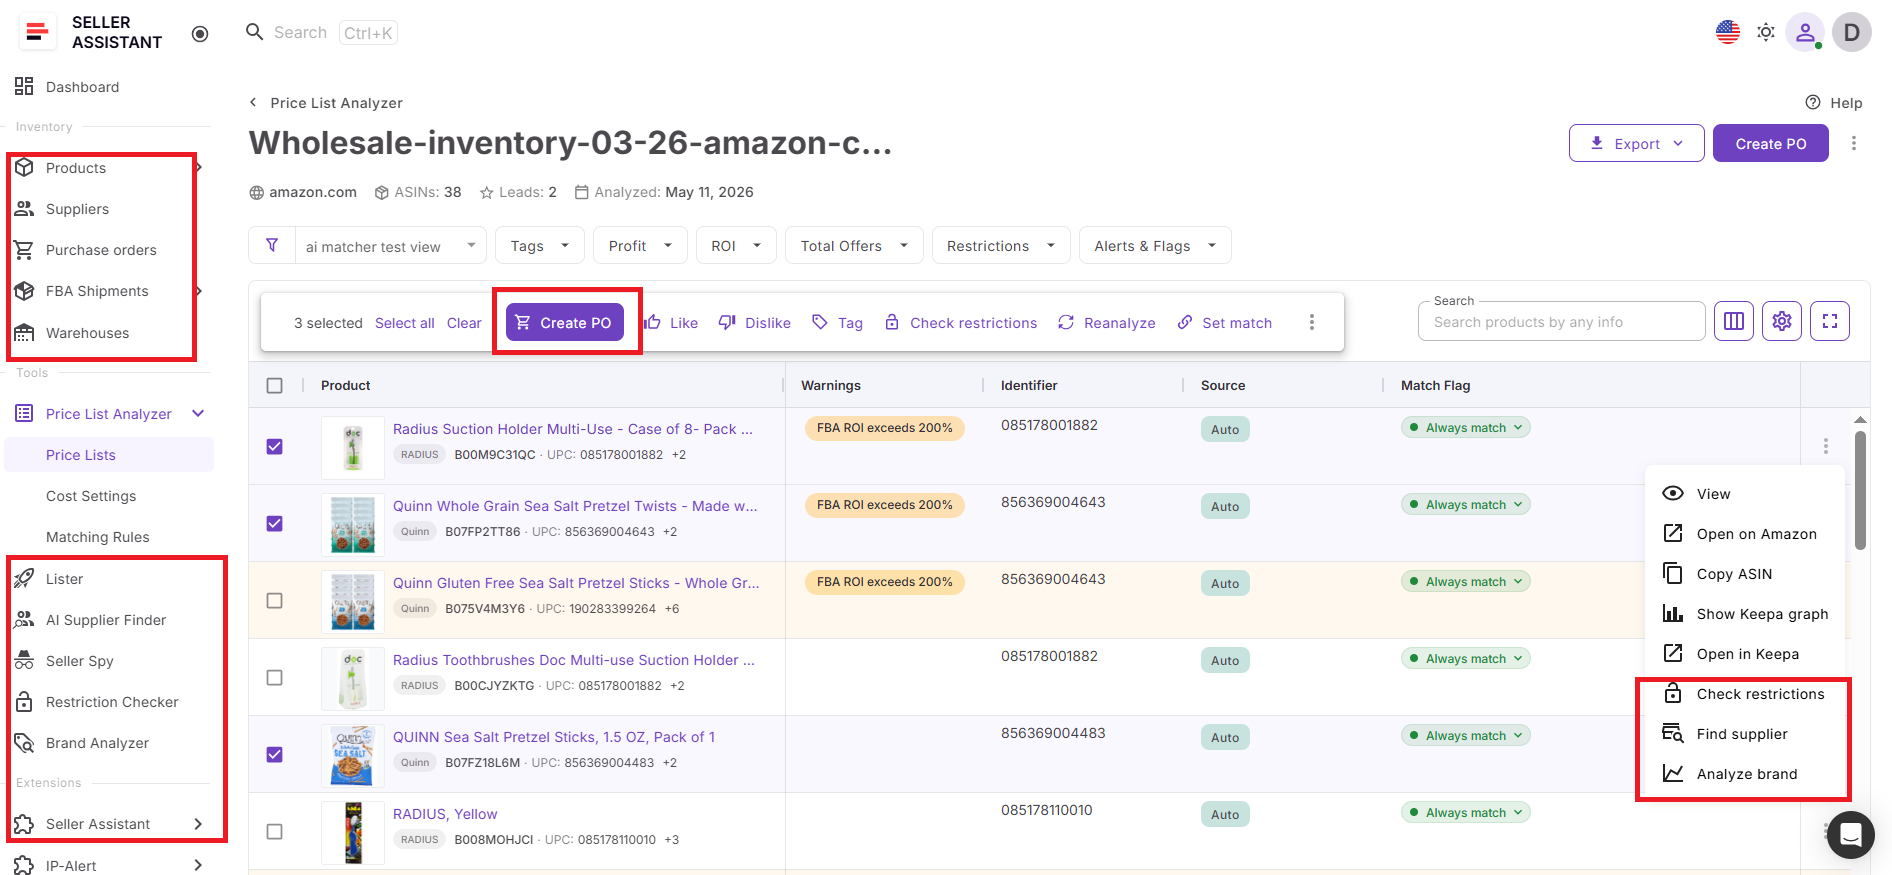The width and height of the screenshot is (1892, 875).
Task: Choose Copy ASIN from menu
Action: point(1745,574)
